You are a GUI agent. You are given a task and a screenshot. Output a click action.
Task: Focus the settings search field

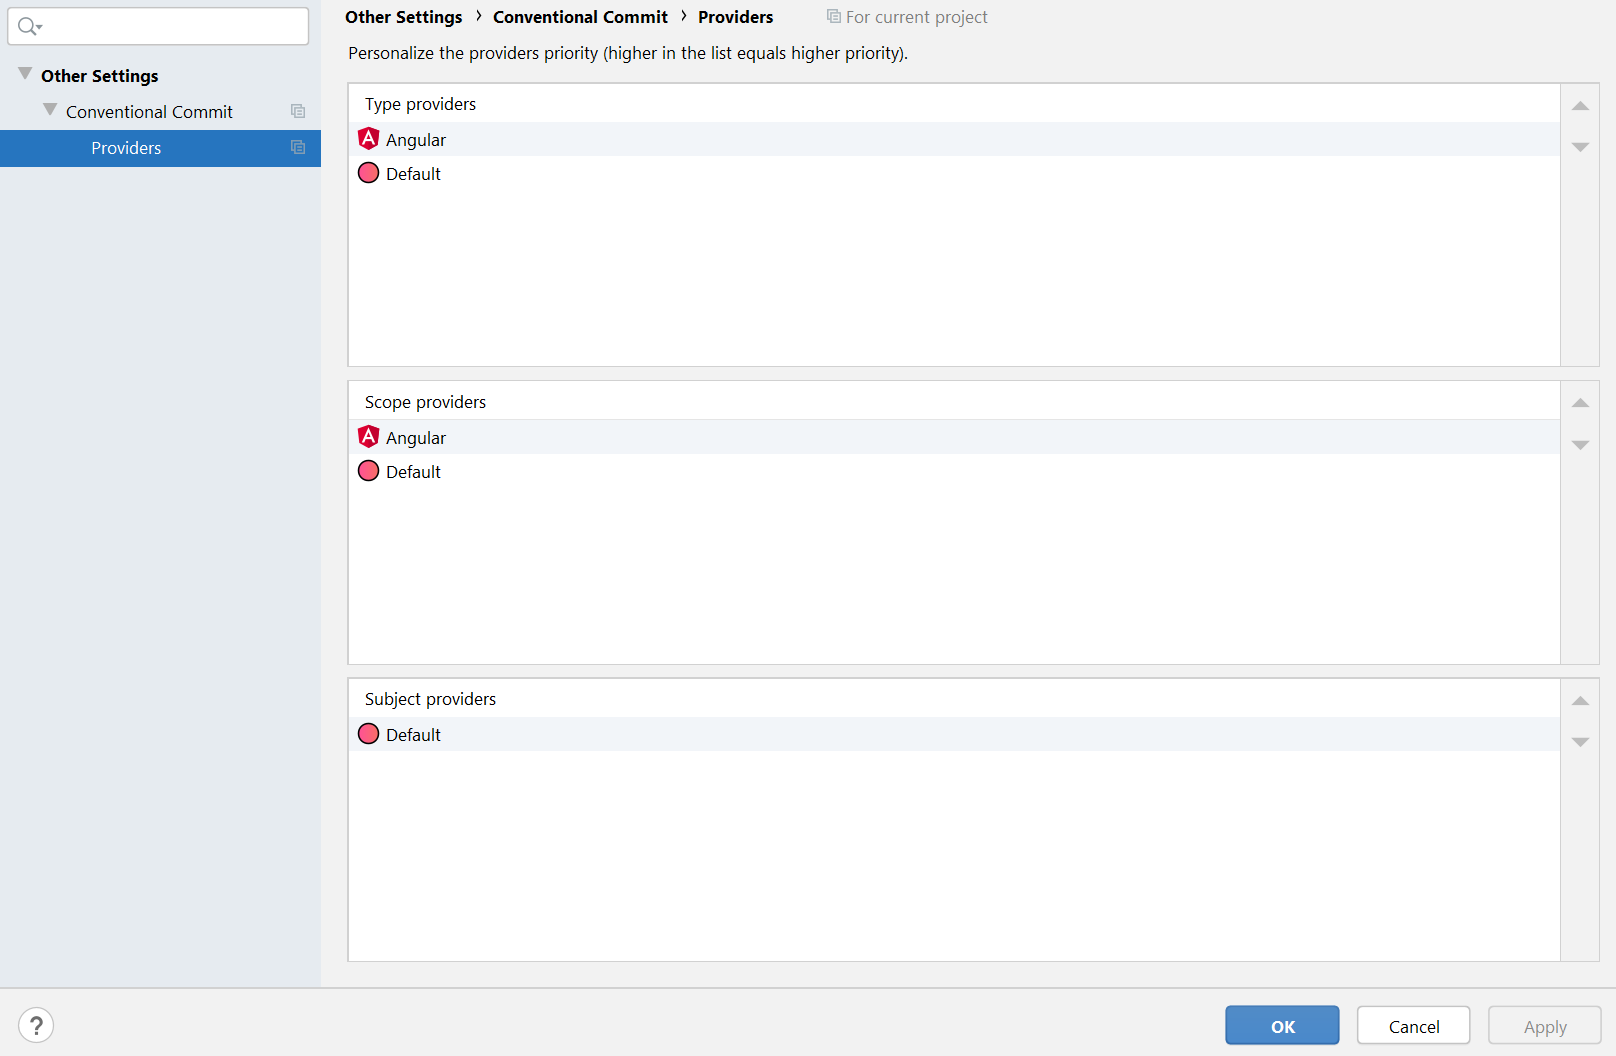pos(170,27)
